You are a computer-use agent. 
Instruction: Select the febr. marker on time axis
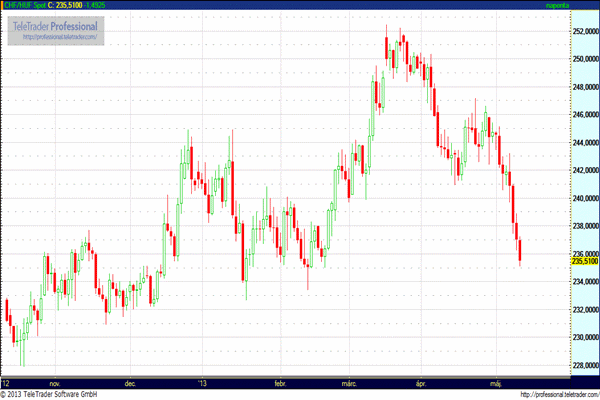(x=280, y=382)
